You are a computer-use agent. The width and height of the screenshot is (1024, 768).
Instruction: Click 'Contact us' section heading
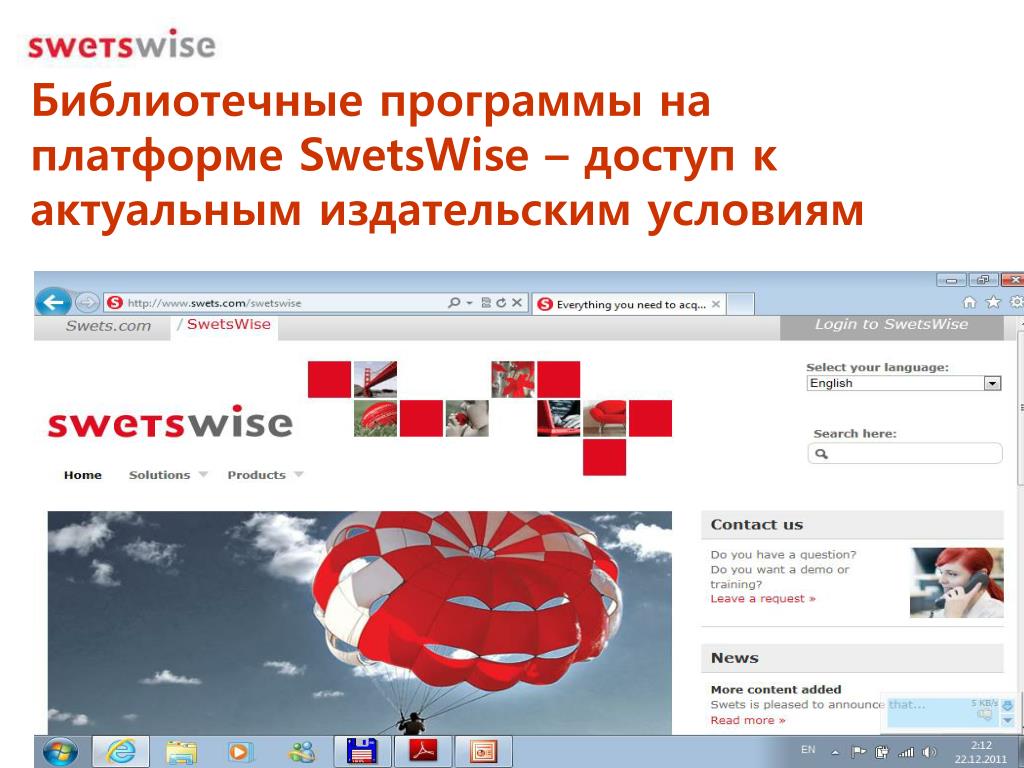pyautogui.click(x=757, y=524)
